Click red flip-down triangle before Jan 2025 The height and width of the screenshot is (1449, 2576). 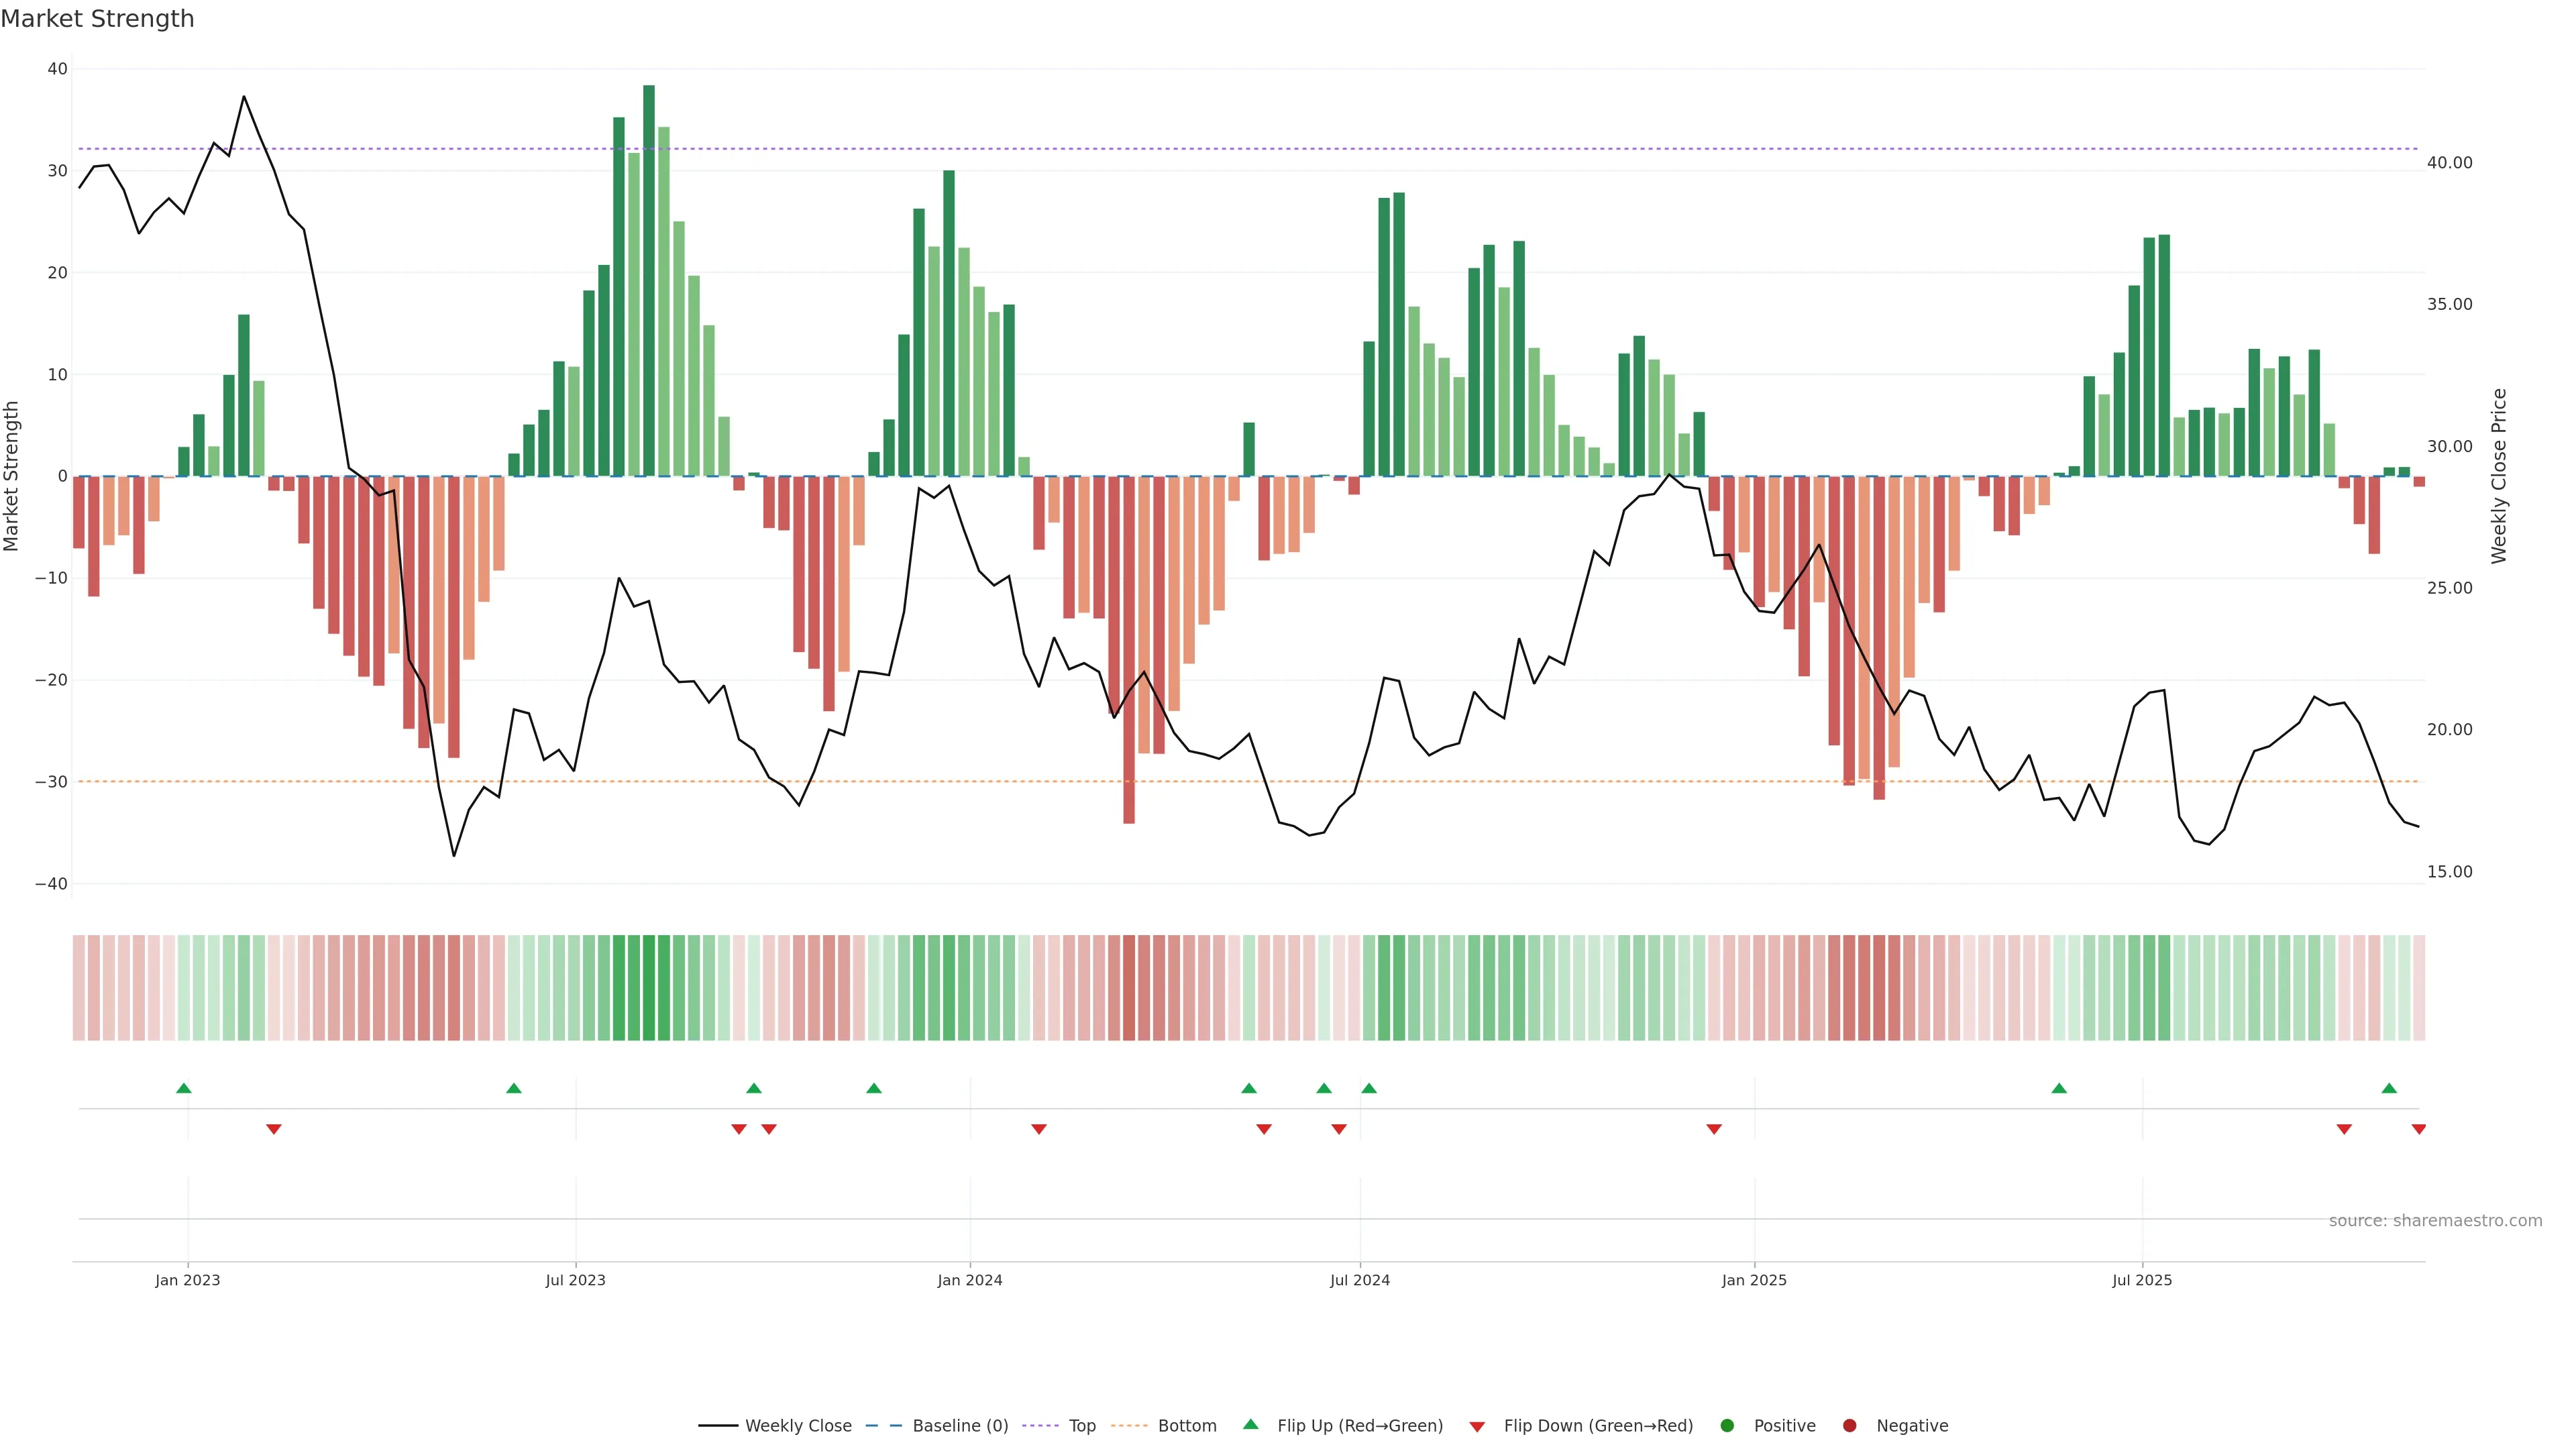1714,1129
